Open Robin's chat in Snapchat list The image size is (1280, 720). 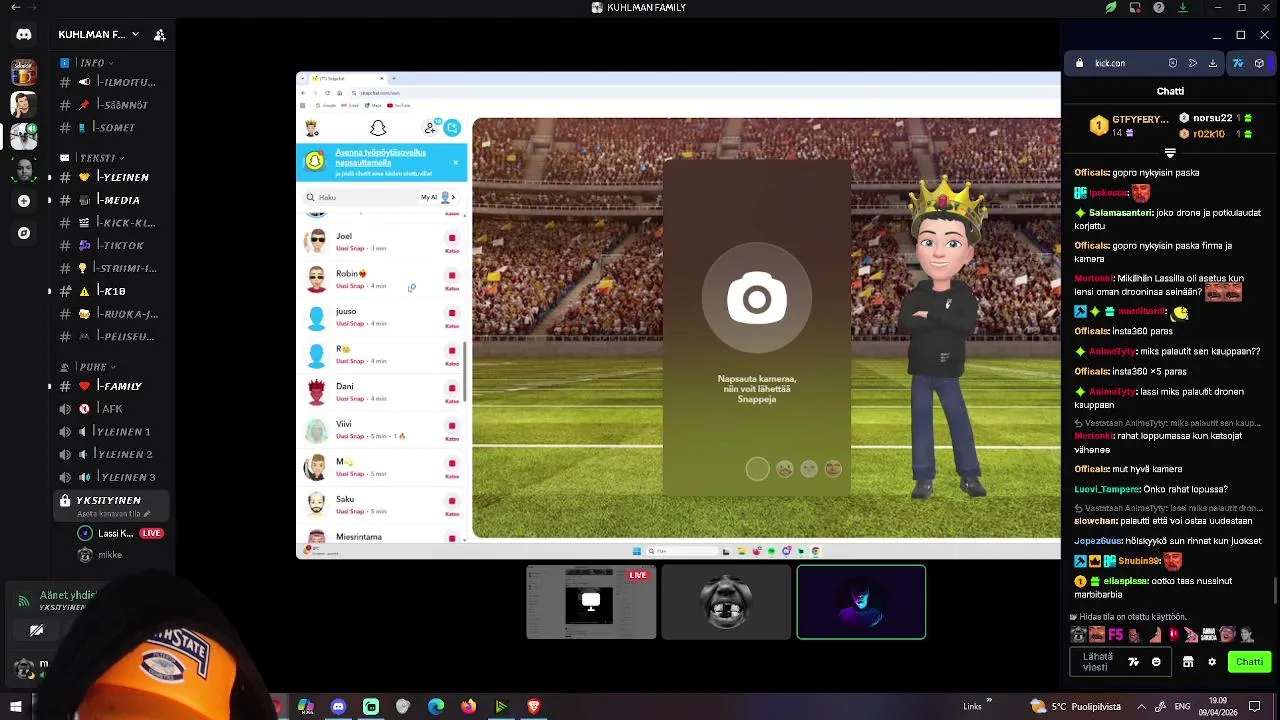pyautogui.click(x=381, y=279)
